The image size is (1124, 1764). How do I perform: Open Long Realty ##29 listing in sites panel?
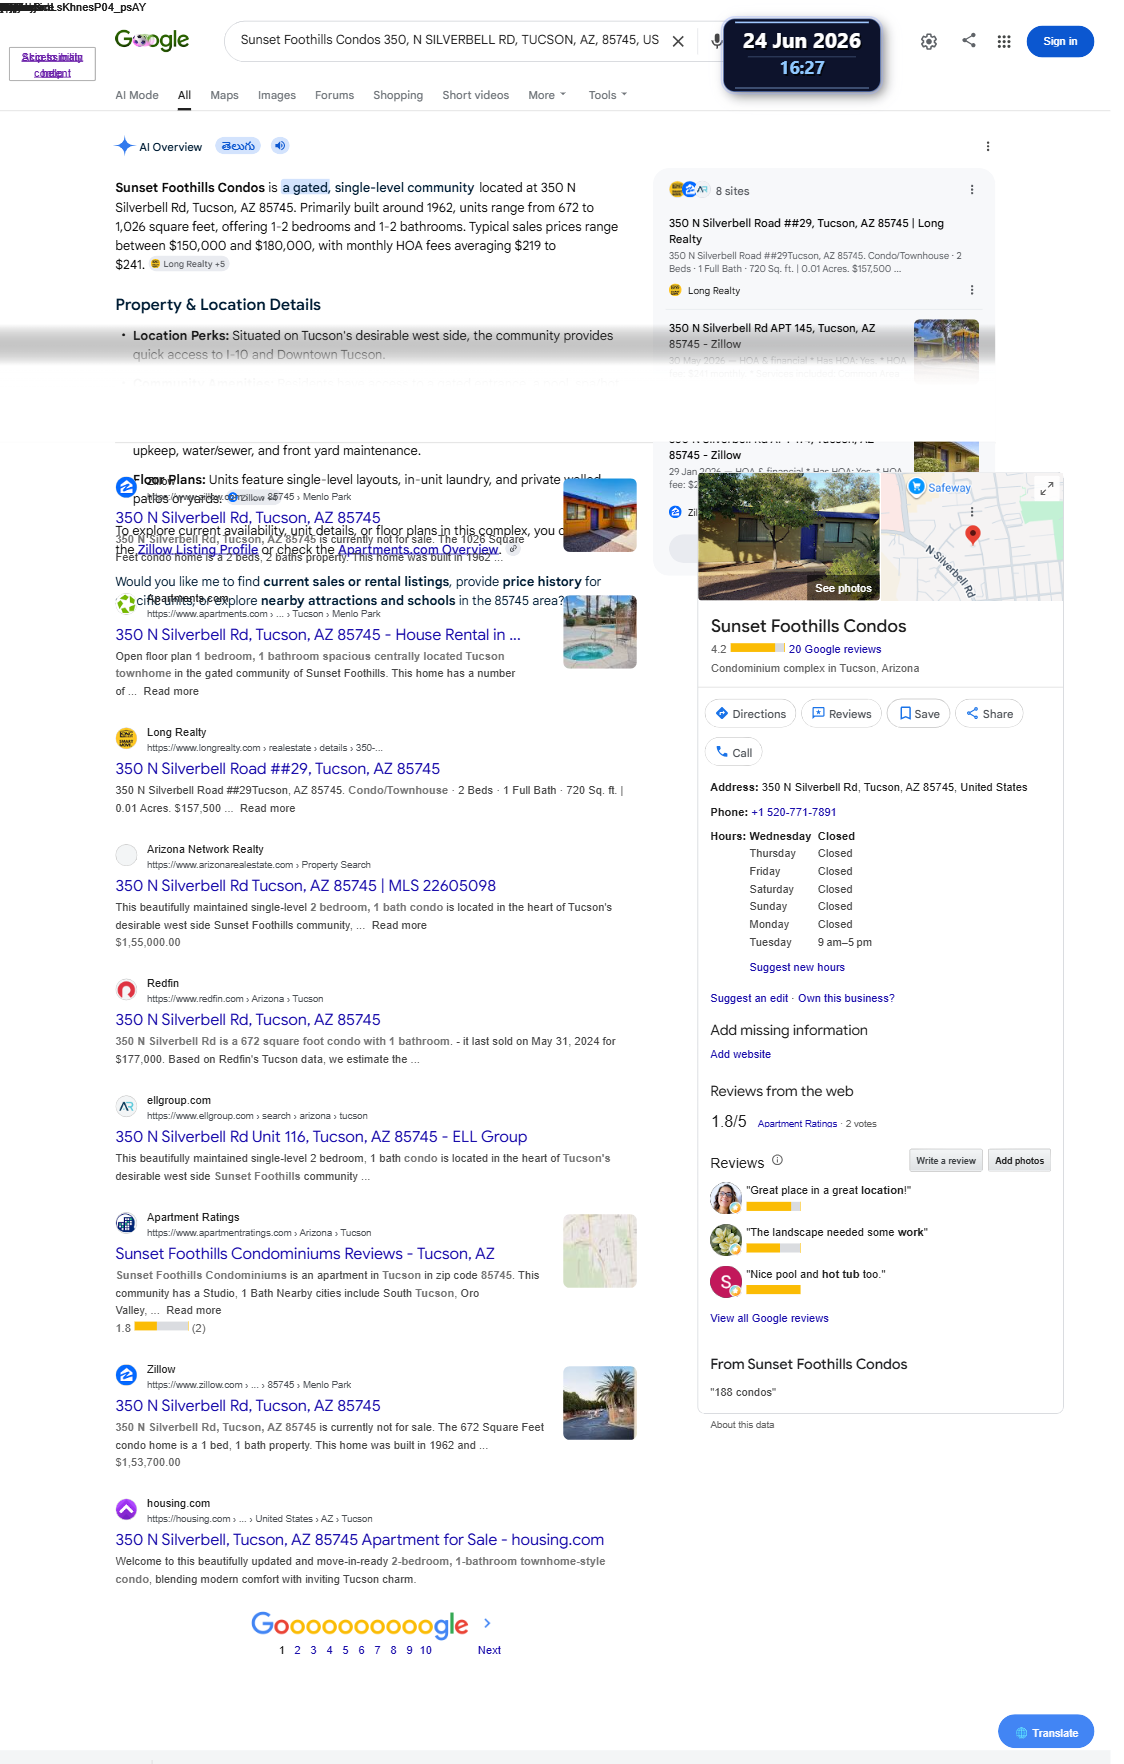[806, 231]
